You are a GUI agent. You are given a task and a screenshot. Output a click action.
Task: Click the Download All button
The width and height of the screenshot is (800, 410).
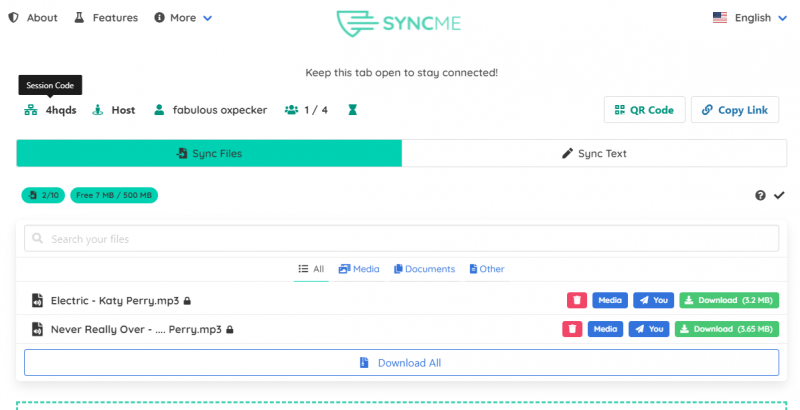coord(402,363)
